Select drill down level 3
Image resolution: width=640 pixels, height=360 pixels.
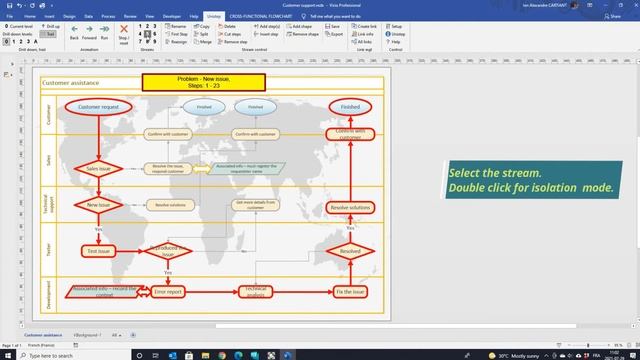pos(28,42)
